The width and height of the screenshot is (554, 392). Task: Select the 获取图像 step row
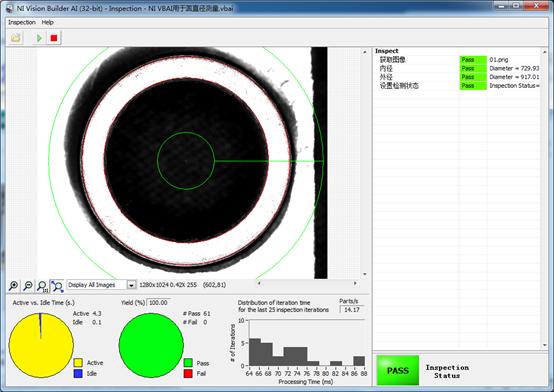coord(456,60)
